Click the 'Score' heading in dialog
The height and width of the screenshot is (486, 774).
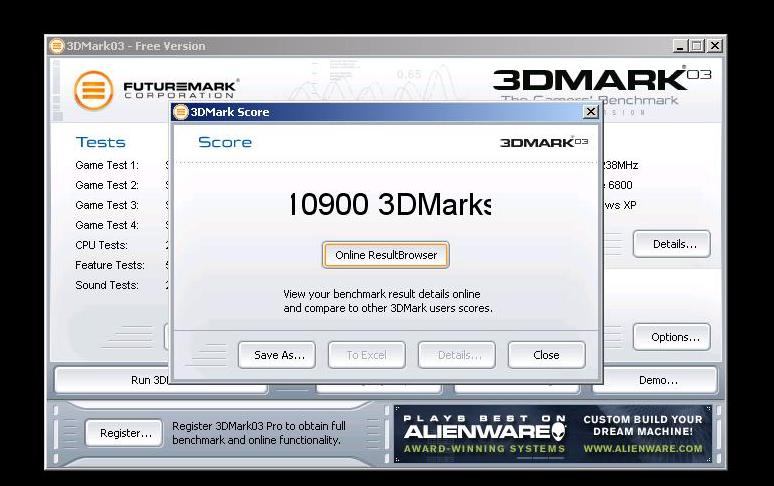pyautogui.click(x=225, y=143)
